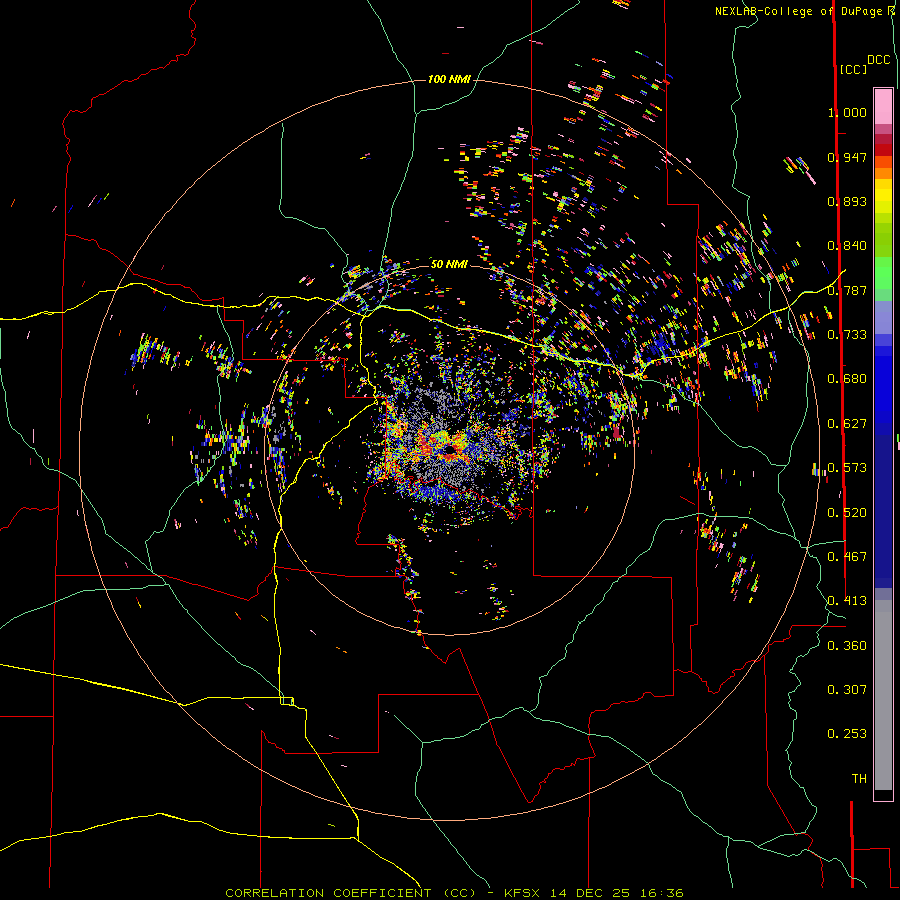The height and width of the screenshot is (900, 900).
Task: Pick the pink top segment of color bar
Action: (883, 107)
